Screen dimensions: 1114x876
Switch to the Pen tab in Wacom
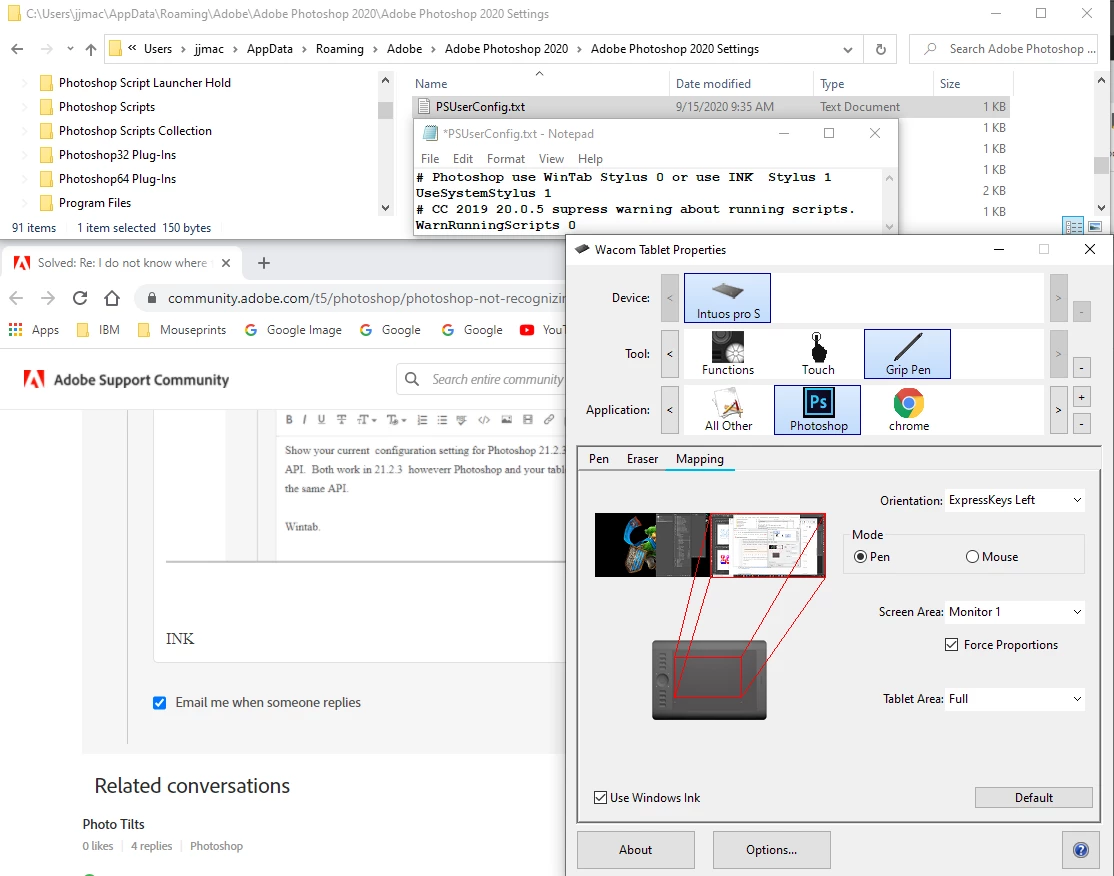[599, 459]
